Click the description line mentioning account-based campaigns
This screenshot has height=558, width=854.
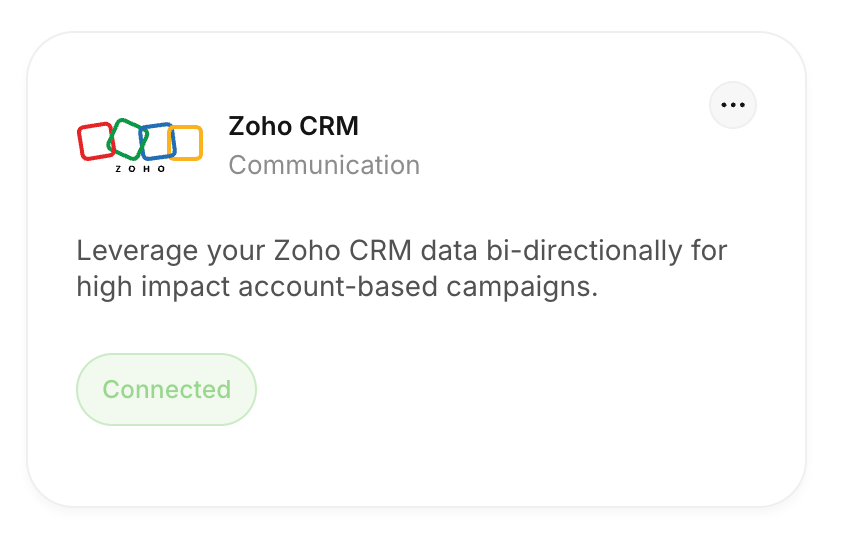click(337, 287)
